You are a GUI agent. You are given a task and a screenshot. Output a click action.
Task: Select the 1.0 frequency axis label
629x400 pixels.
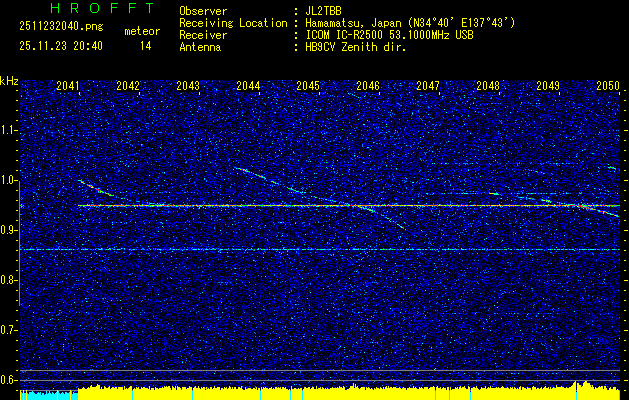pyautogui.click(x=9, y=180)
